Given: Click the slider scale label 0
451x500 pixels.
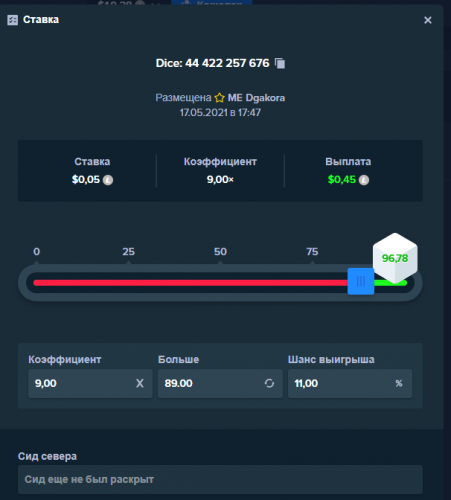Looking at the screenshot, I should (36, 252).
